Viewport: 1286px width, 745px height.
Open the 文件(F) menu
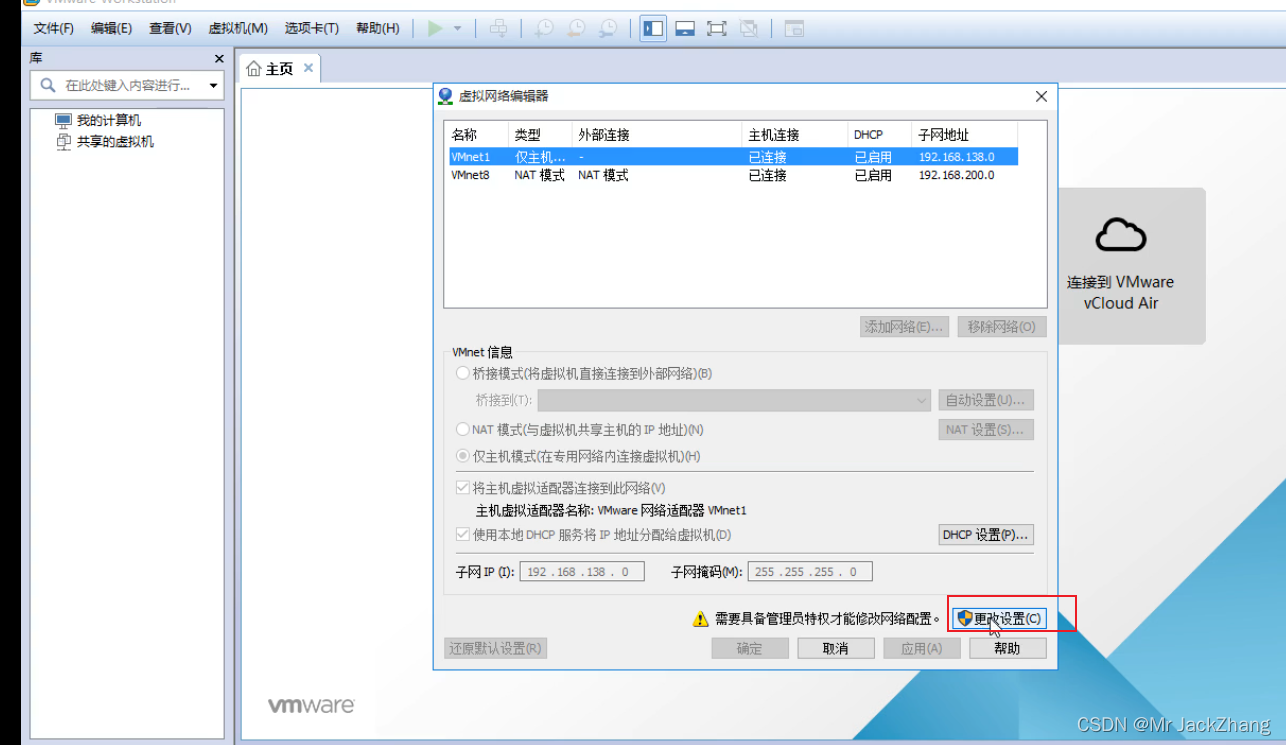click(x=54, y=28)
